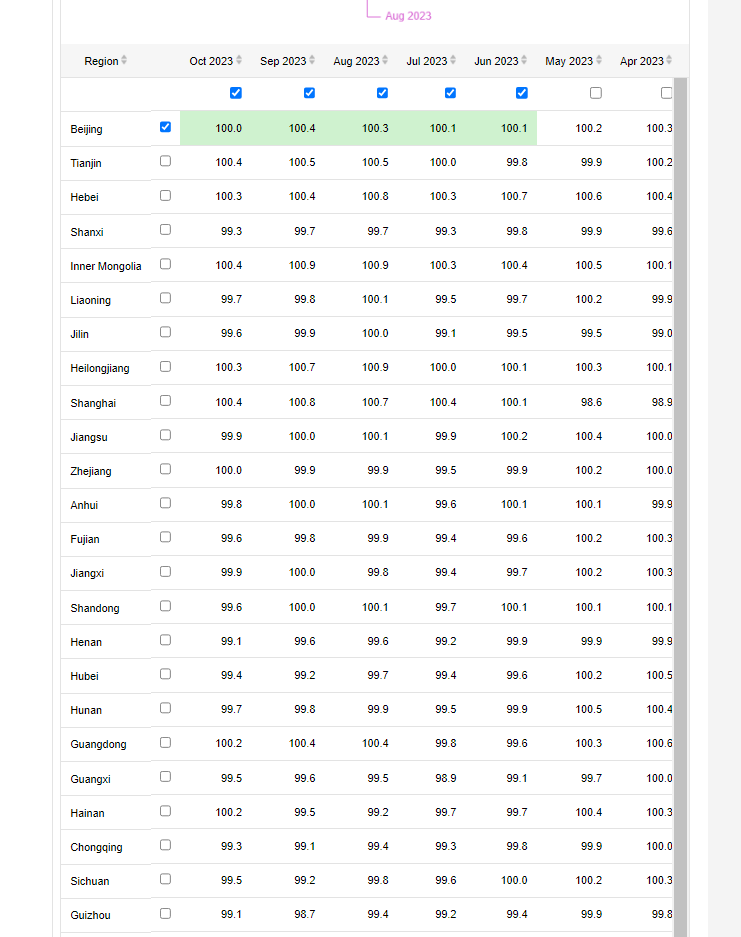Click the Jul 2023 column header text
The width and height of the screenshot is (741, 937).
[x=427, y=61]
